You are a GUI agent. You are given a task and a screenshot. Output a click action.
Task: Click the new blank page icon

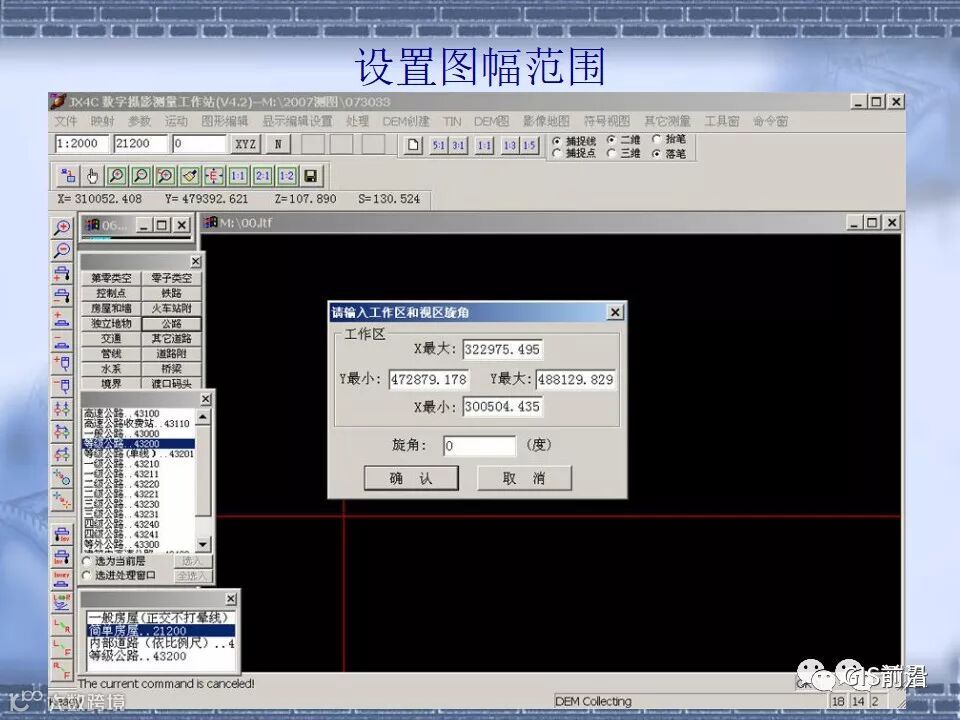pos(413,145)
